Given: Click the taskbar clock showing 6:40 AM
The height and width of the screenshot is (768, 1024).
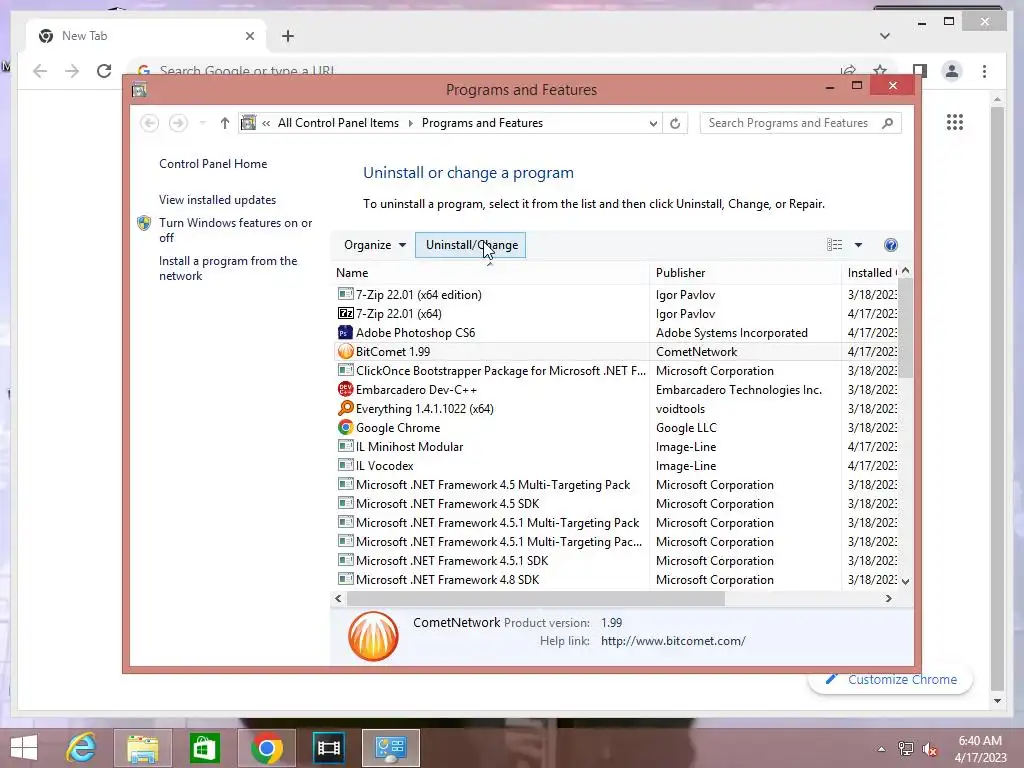Looking at the screenshot, I should click(x=980, y=748).
